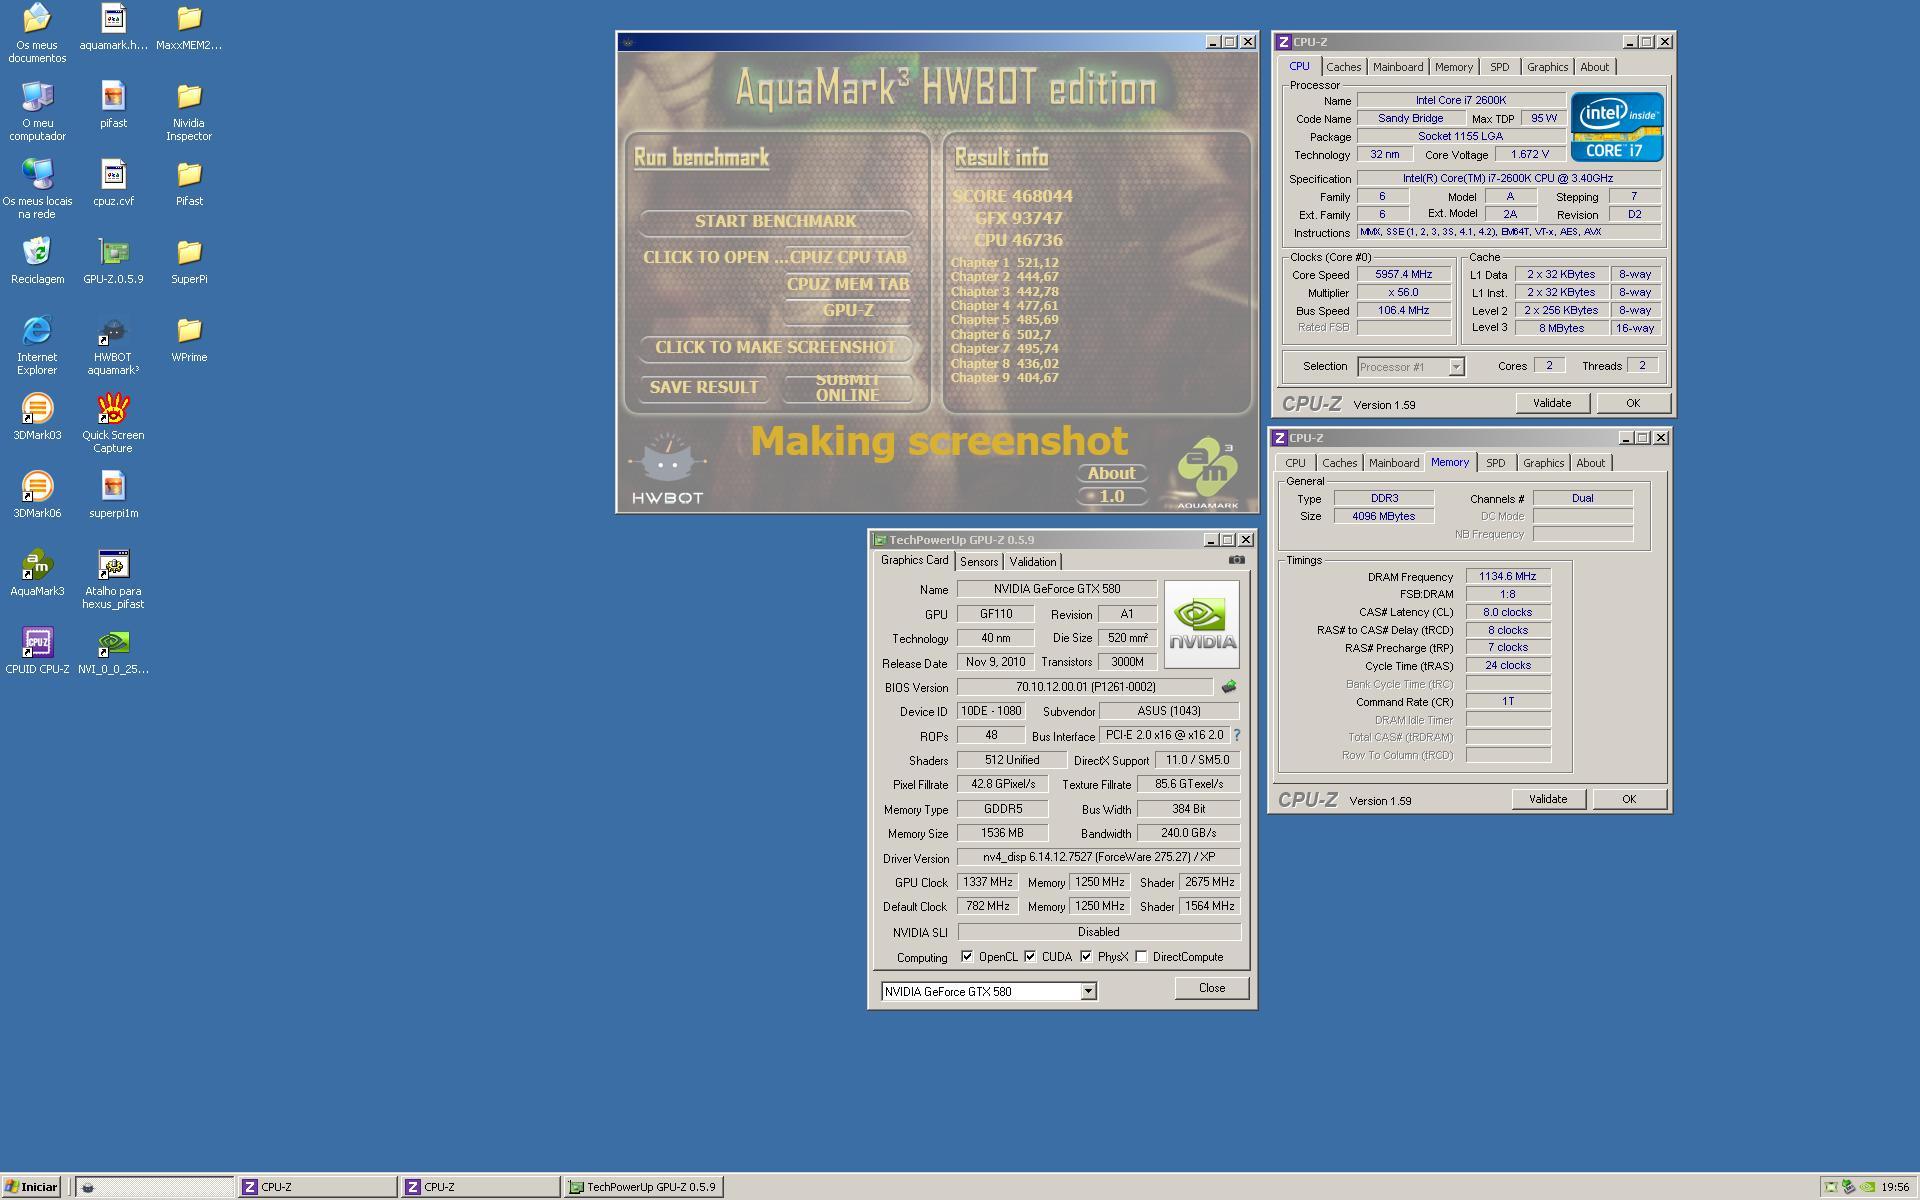Open the Nvidia Inspector folder icon

(189, 110)
